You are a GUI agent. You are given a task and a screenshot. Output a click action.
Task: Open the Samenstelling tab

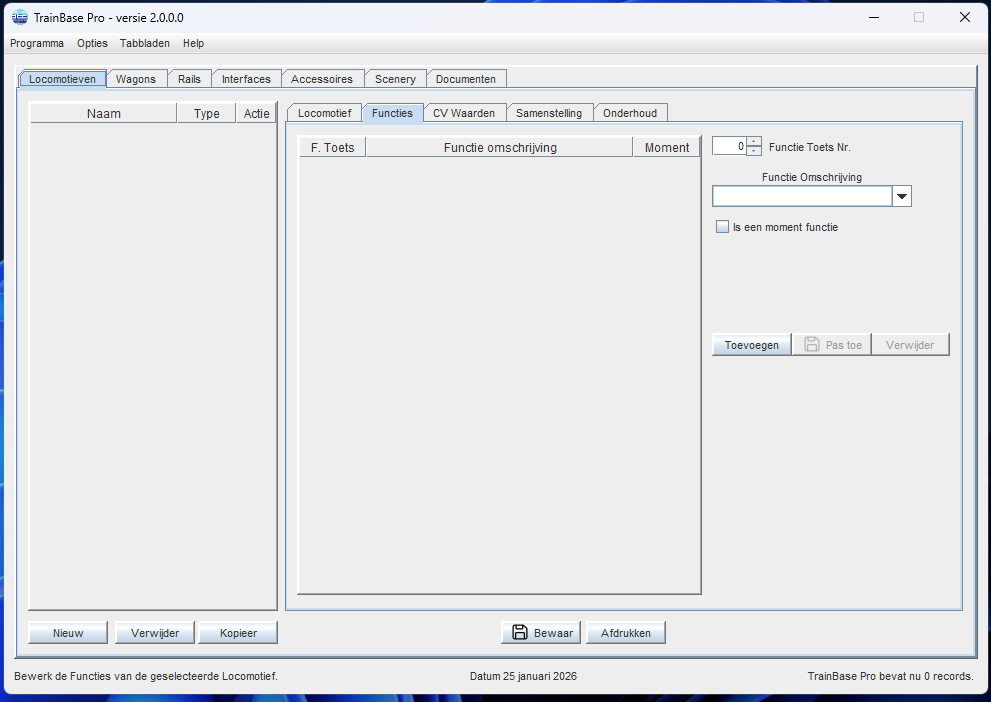click(549, 113)
